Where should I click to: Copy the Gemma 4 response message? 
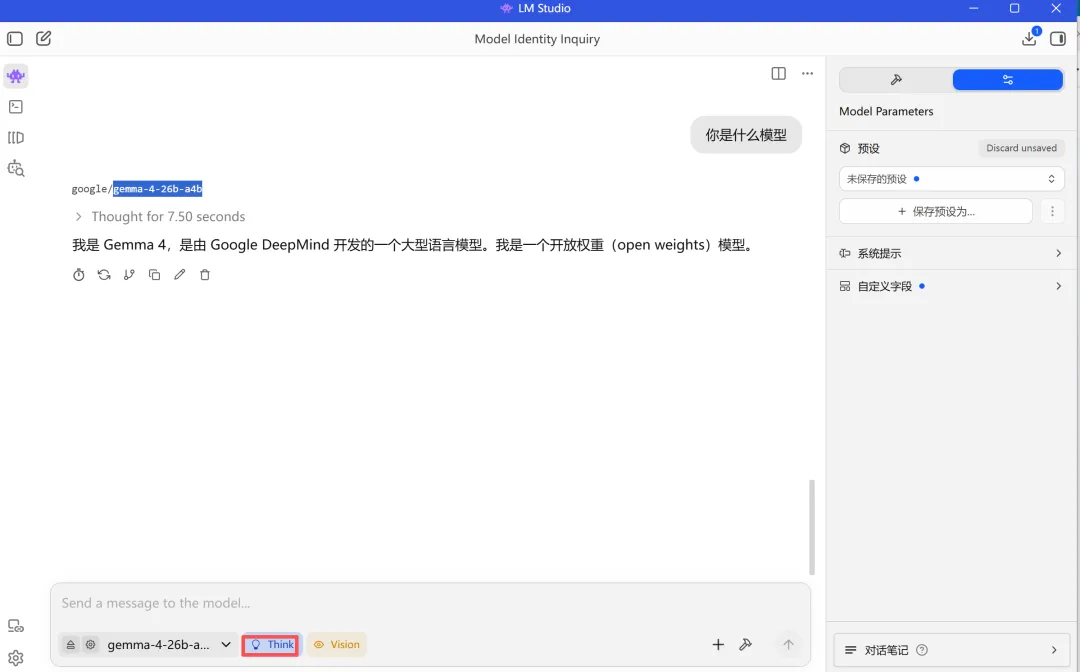154,275
